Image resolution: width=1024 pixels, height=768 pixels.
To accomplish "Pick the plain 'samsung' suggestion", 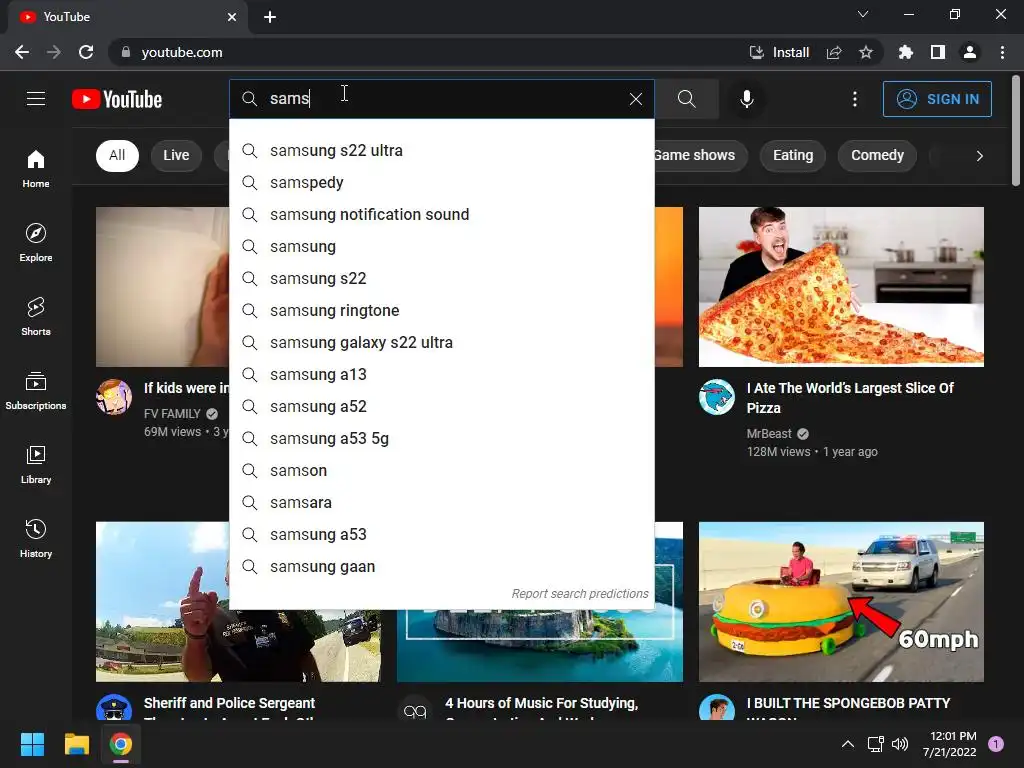I will click(441, 246).
